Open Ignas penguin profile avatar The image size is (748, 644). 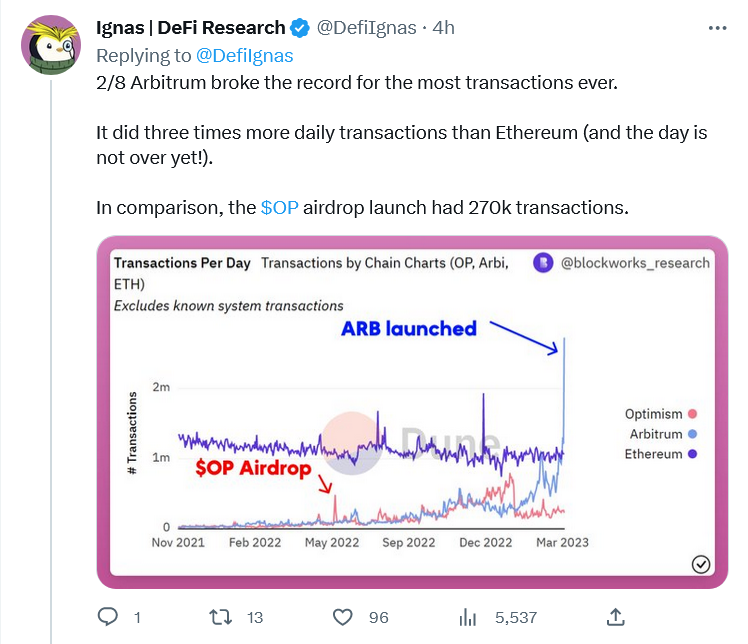(51, 44)
